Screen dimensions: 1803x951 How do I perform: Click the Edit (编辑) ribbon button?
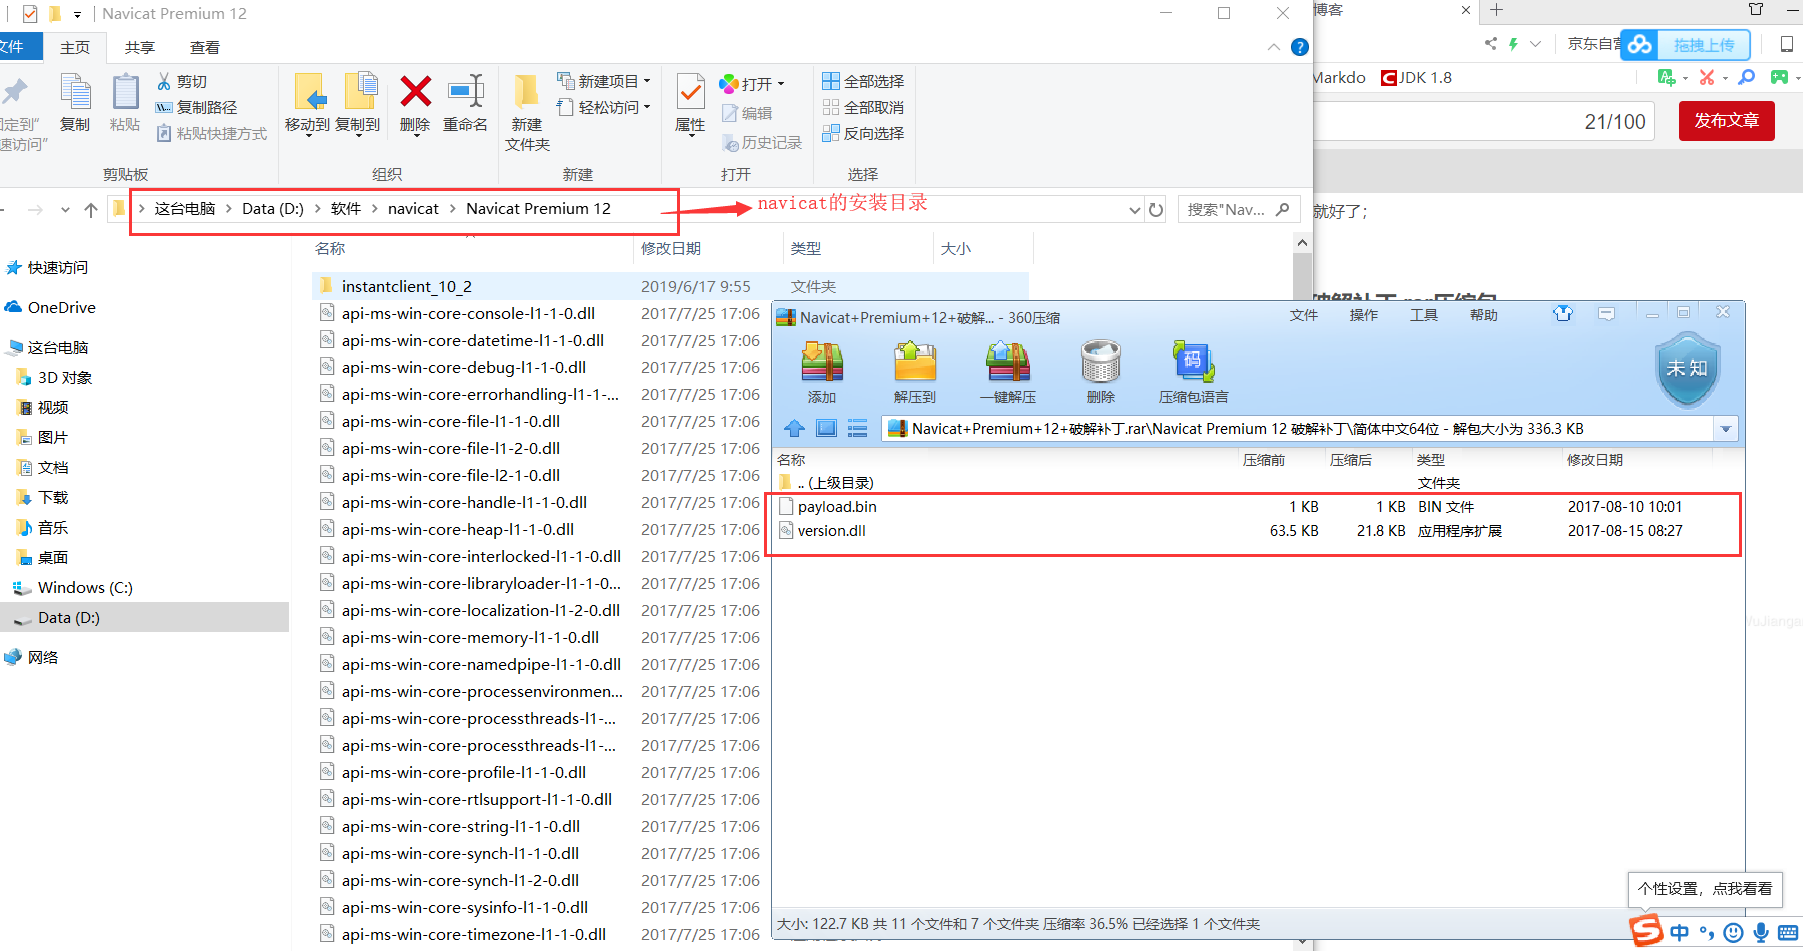tap(747, 113)
